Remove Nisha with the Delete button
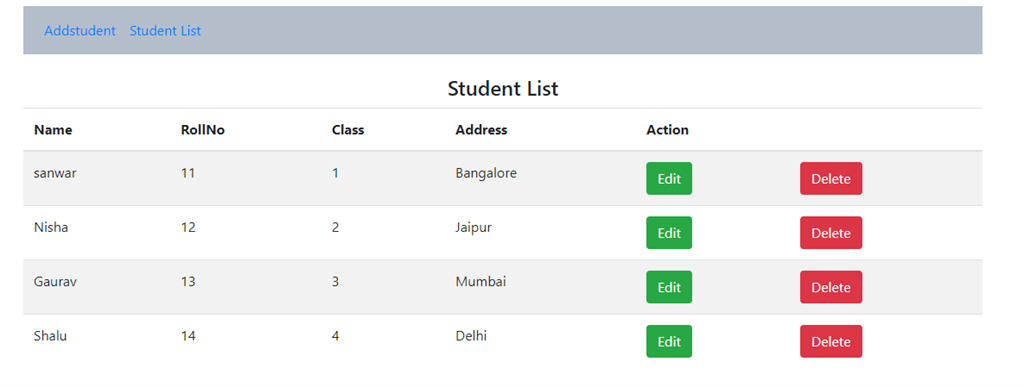Viewport: 1024px width, 387px height. [x=831, y=233]
